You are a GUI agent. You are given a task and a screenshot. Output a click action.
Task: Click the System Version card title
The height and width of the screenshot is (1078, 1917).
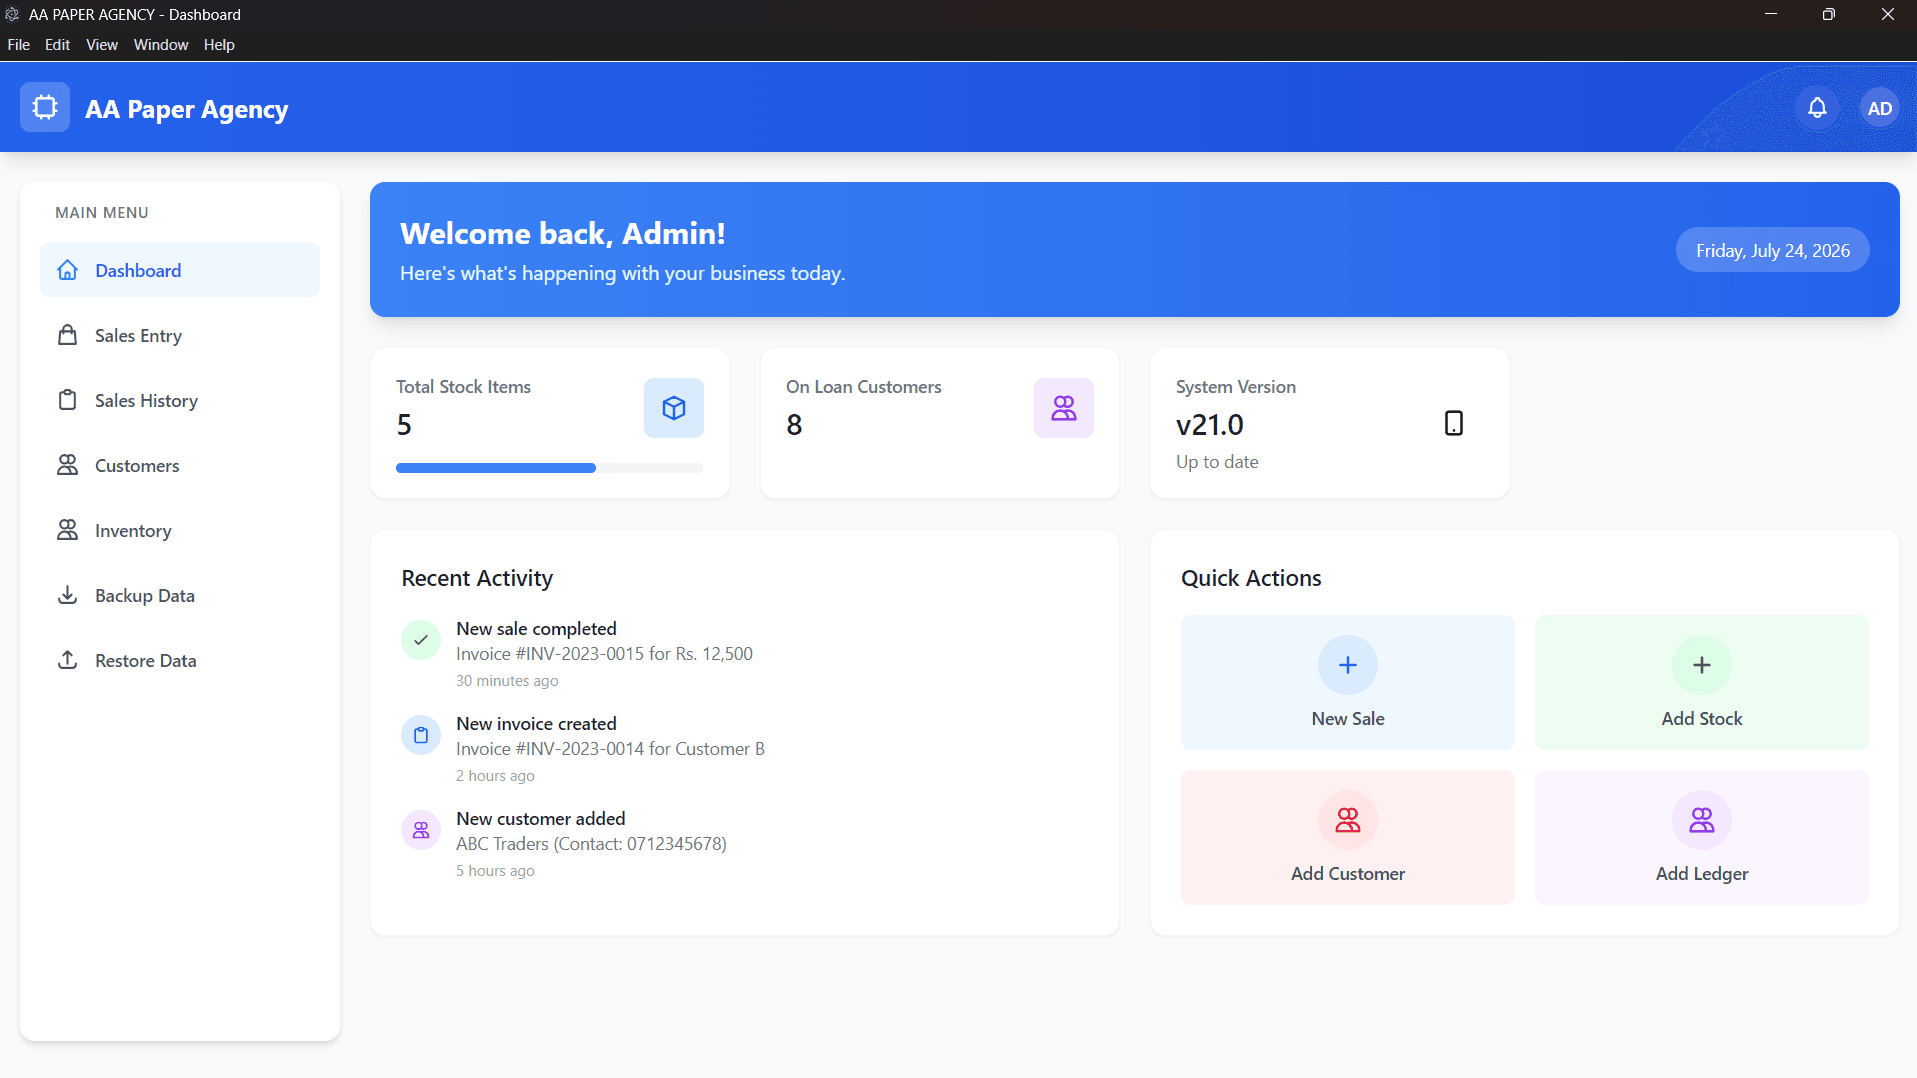(x=1236, y=387)
